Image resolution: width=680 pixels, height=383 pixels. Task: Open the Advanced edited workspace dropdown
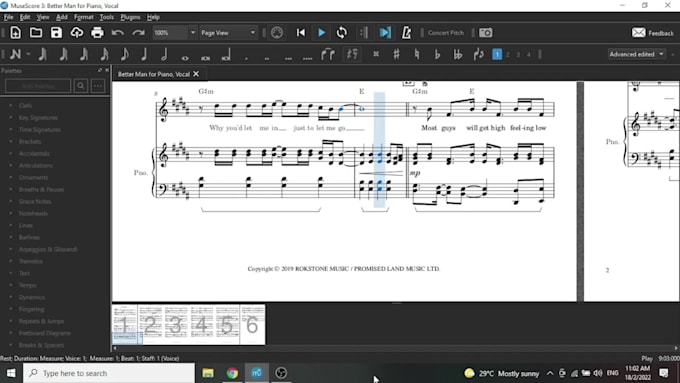636,54
